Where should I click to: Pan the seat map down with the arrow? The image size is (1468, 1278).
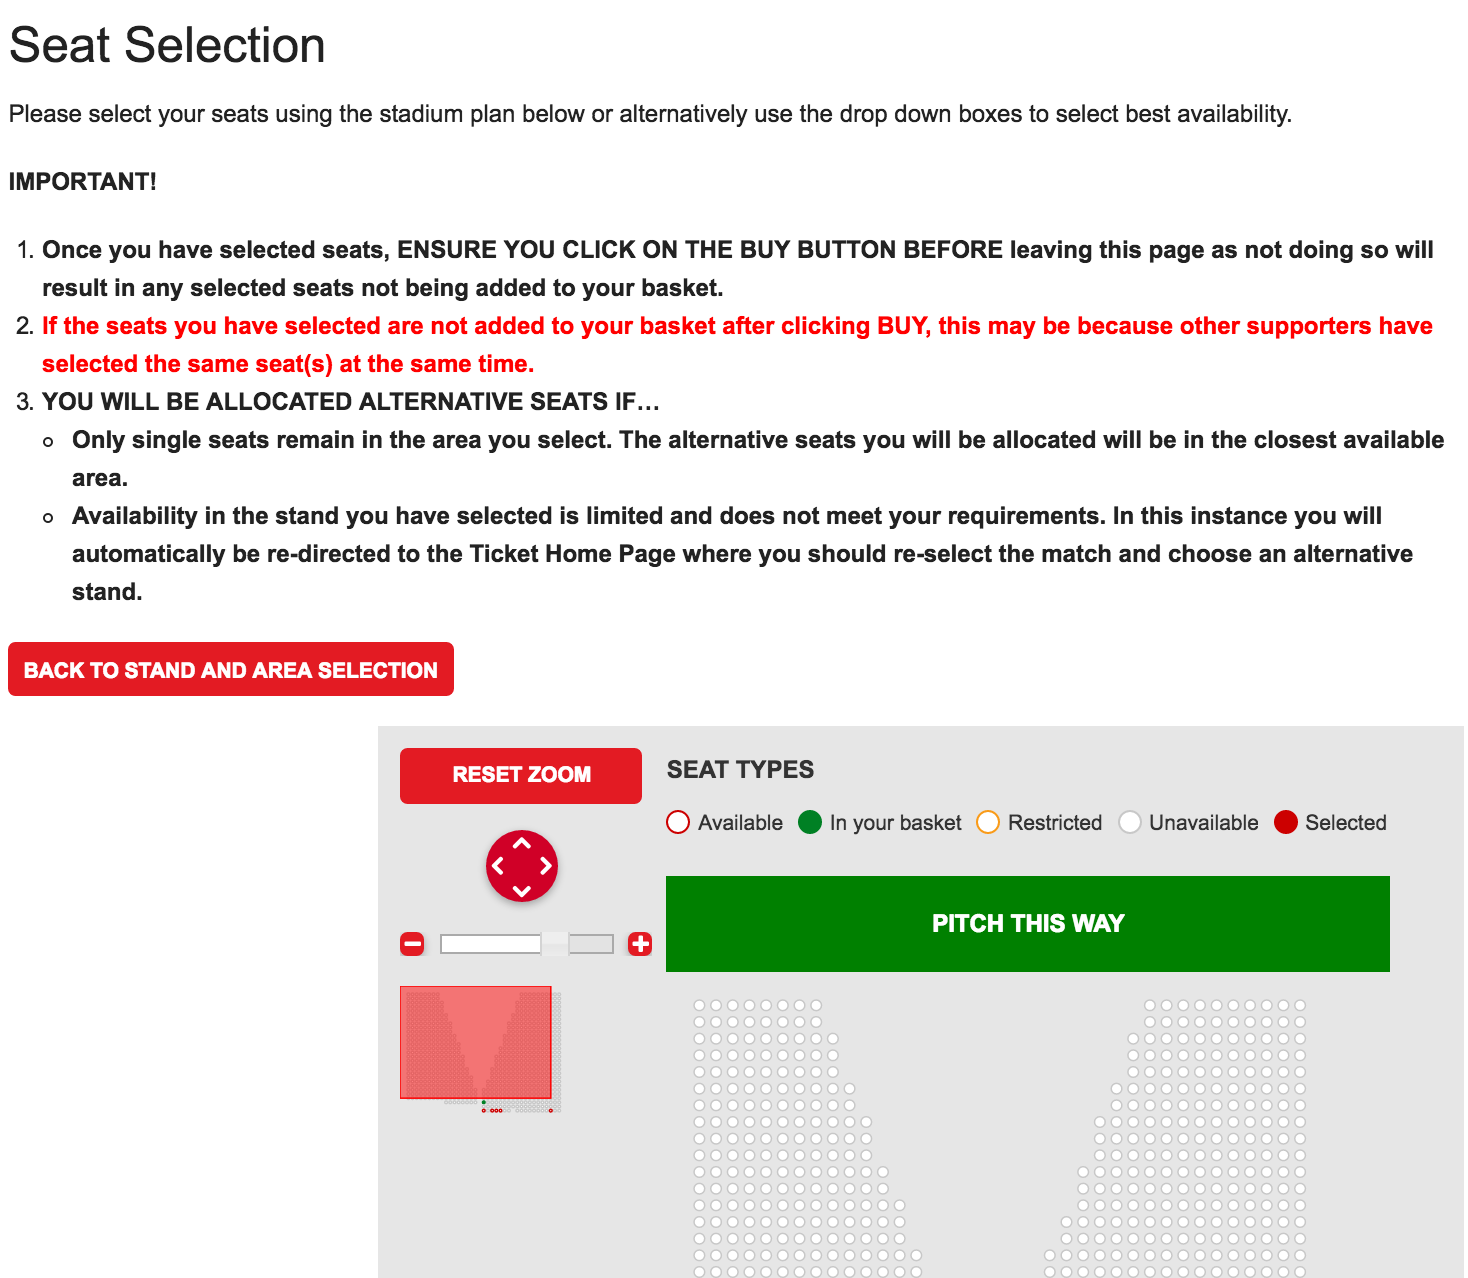(521, 889)
